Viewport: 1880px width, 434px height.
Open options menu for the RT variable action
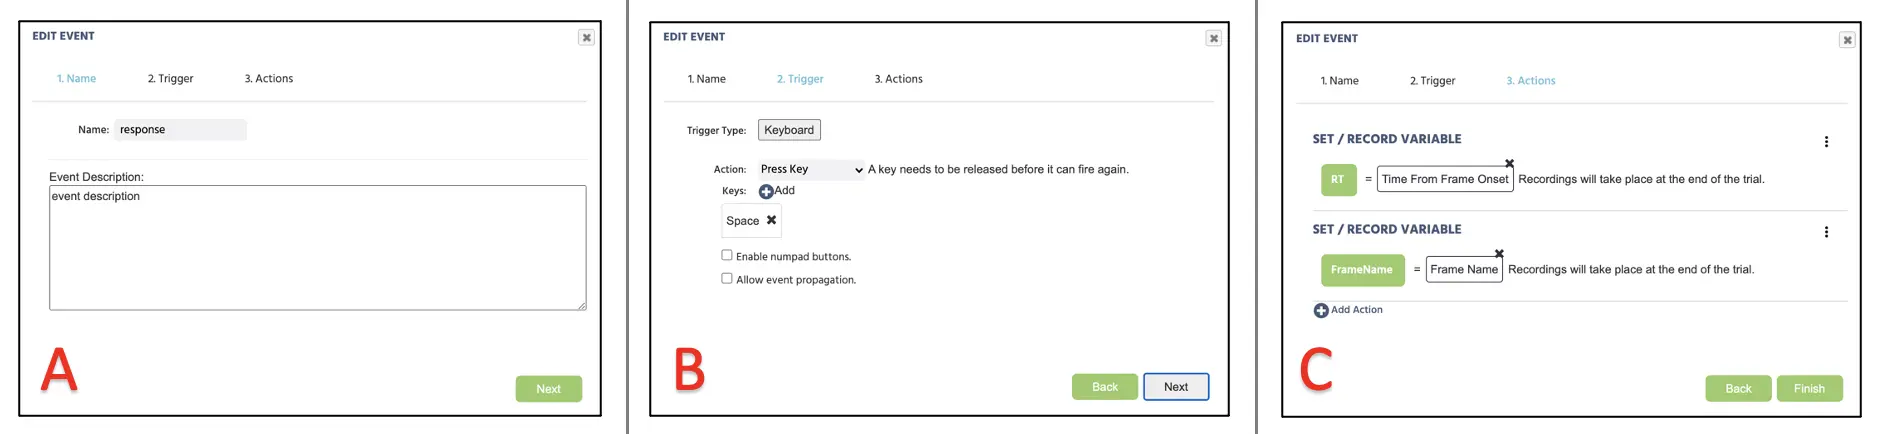point(1826,142)
